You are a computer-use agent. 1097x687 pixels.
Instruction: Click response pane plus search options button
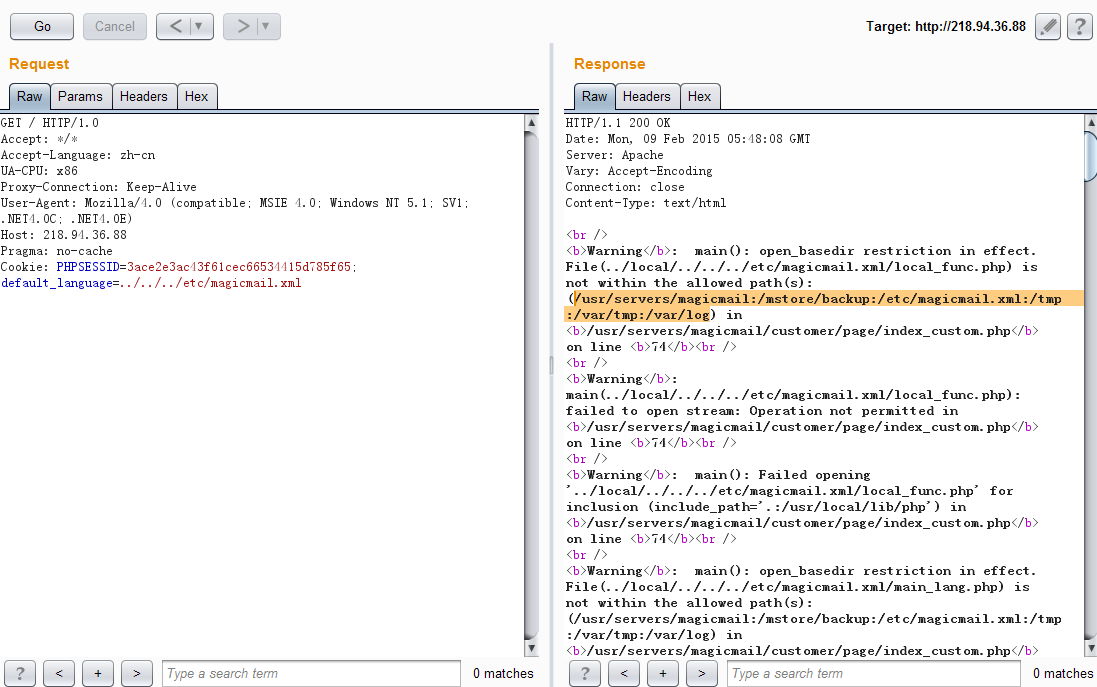coord(663,674)
